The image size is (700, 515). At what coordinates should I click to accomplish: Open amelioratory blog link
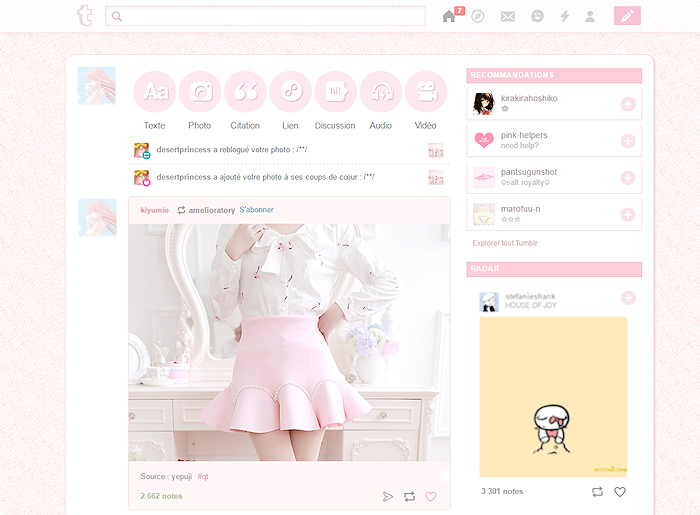(x=212, y=210)
